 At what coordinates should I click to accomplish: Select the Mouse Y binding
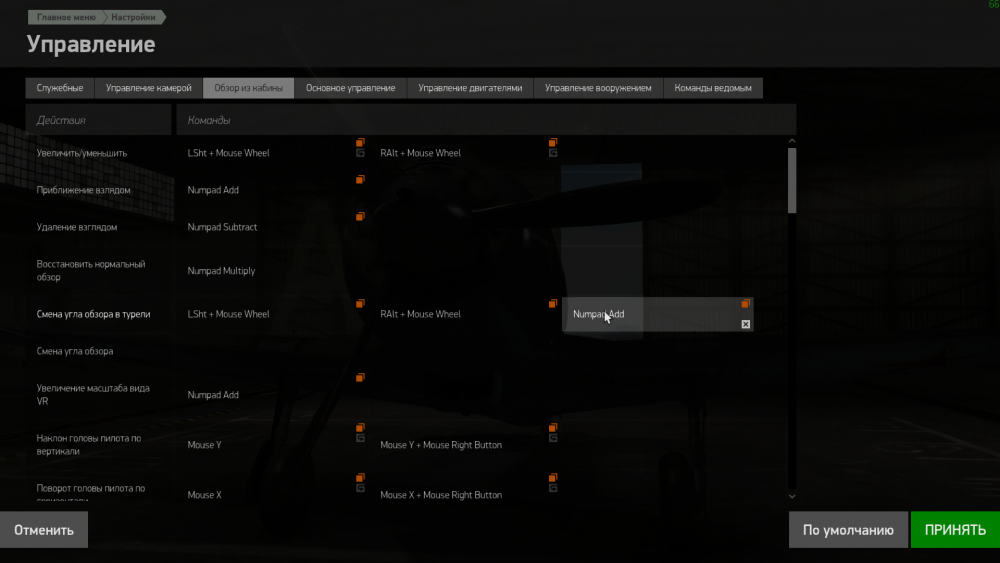pos(205,445)
